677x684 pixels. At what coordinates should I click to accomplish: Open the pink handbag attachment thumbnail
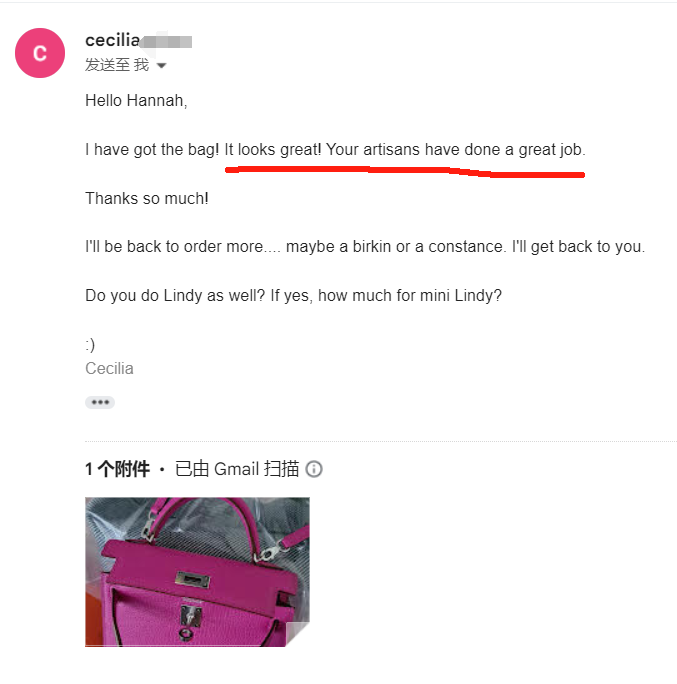pos(197,572)
